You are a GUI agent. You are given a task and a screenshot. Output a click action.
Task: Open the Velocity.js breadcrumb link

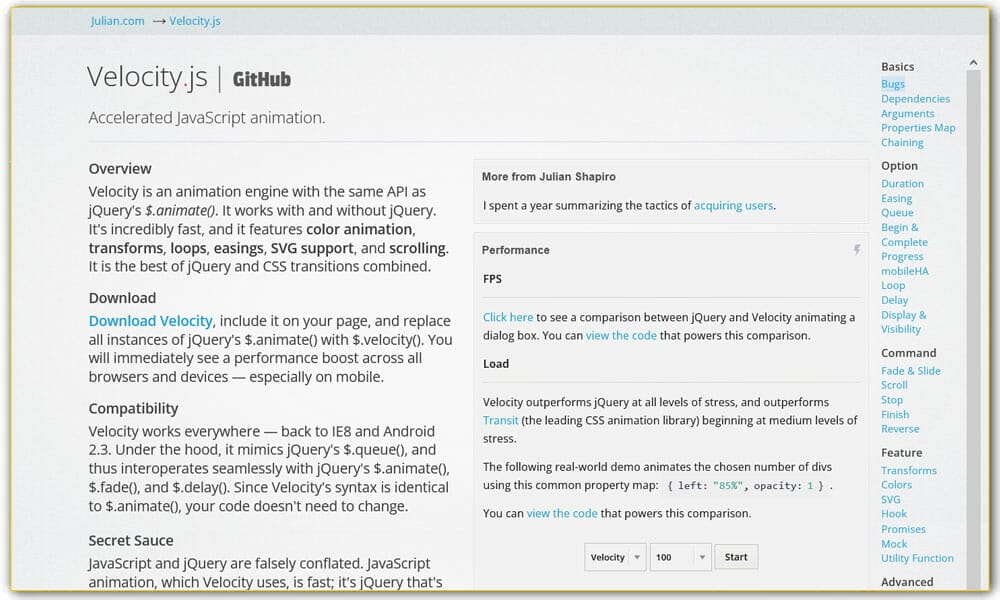(195, 21)
